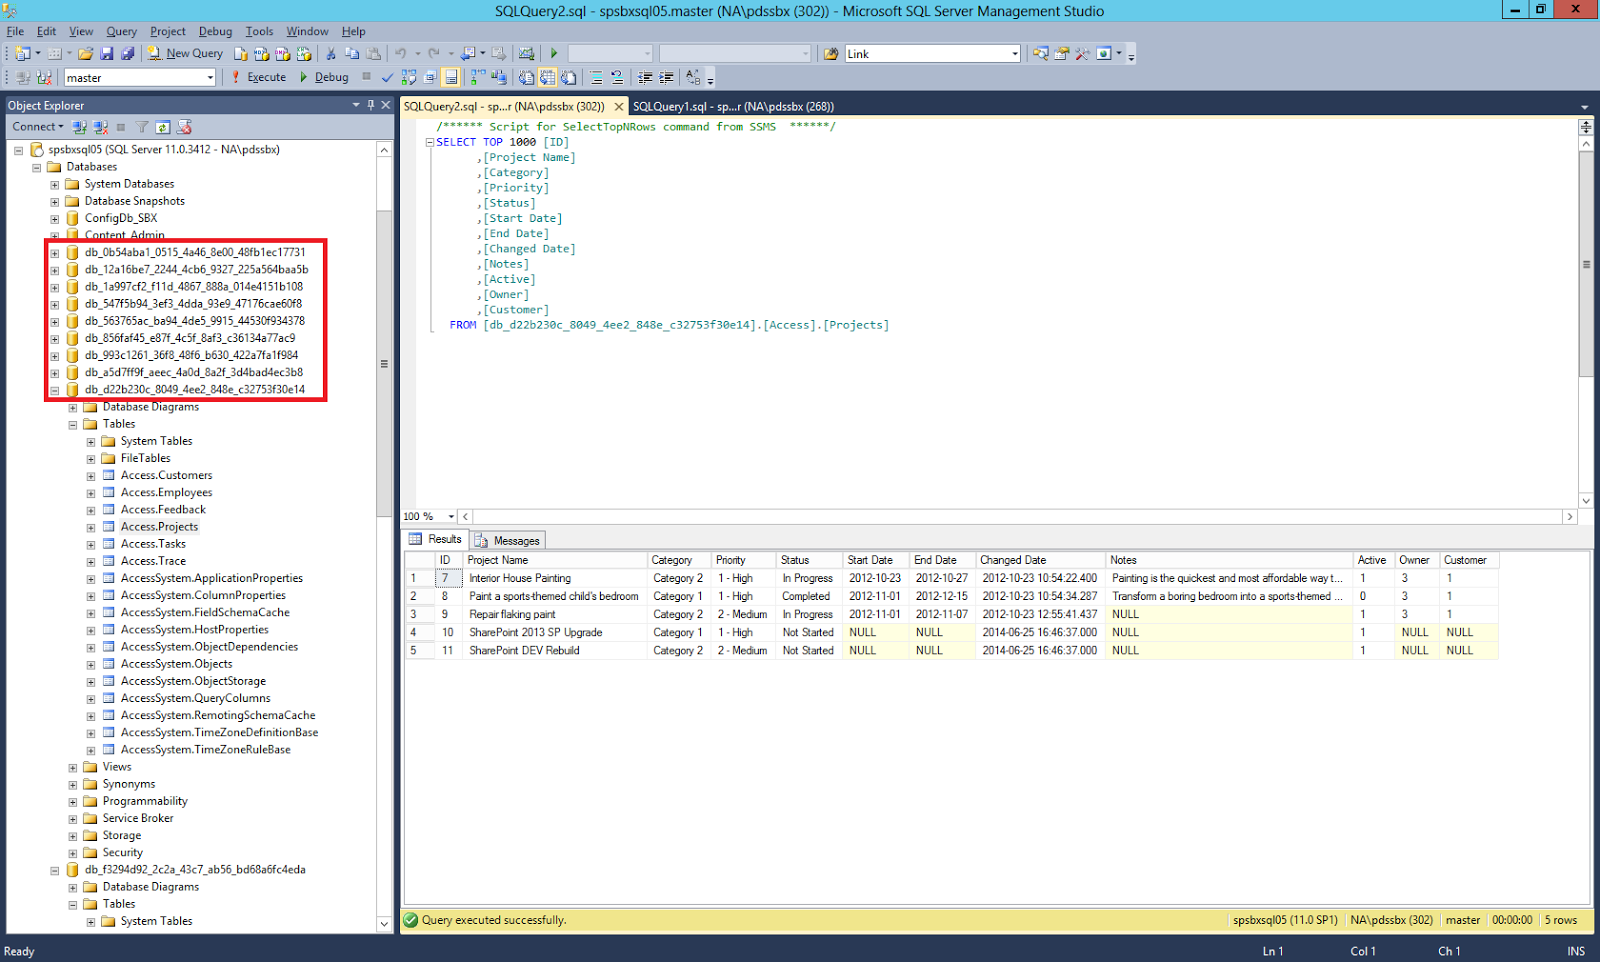The height and width of the screenshot is (962, 1600).
Task: Toggle Include Client Statistics
Action: (x=499, y=78)
